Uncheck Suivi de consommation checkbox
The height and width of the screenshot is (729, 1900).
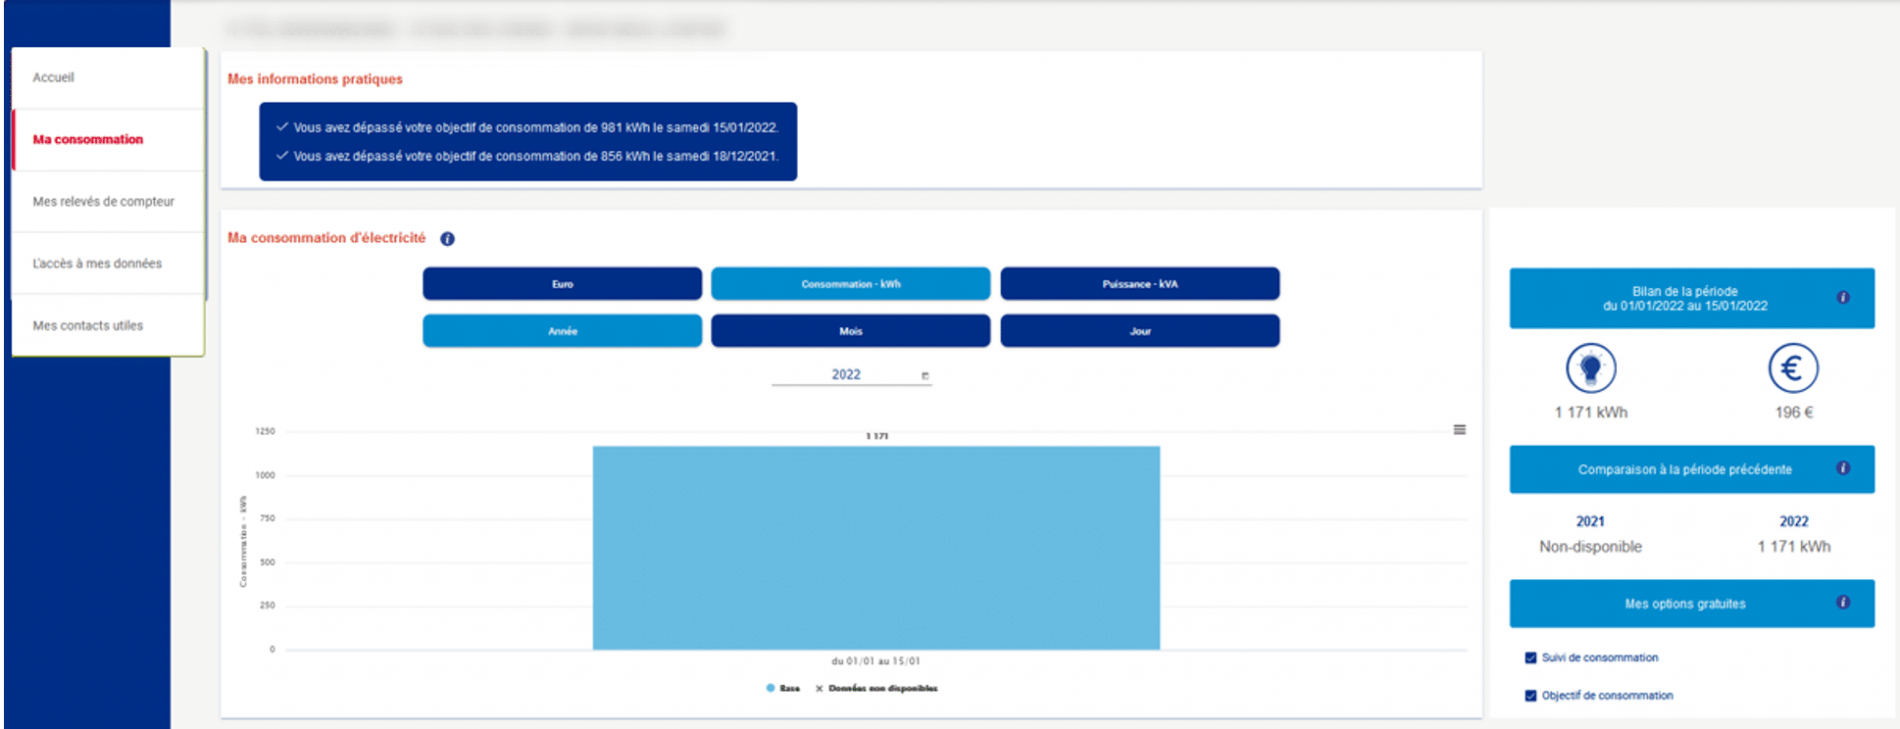(1530, 658)
